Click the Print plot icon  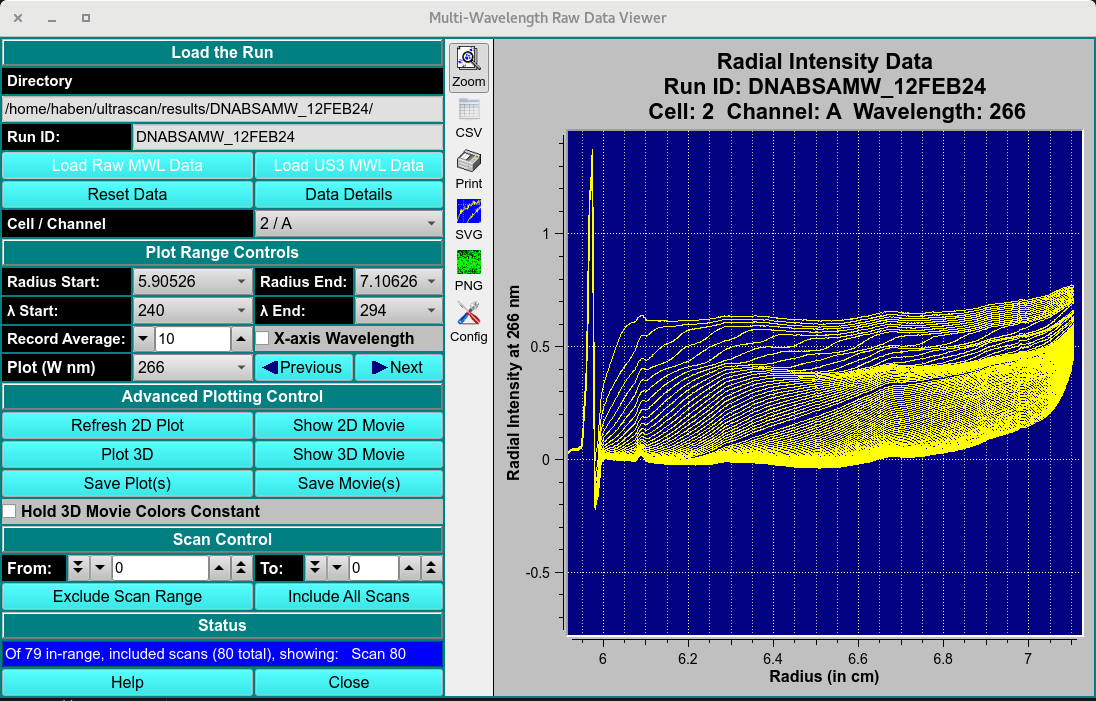point(468,169)
